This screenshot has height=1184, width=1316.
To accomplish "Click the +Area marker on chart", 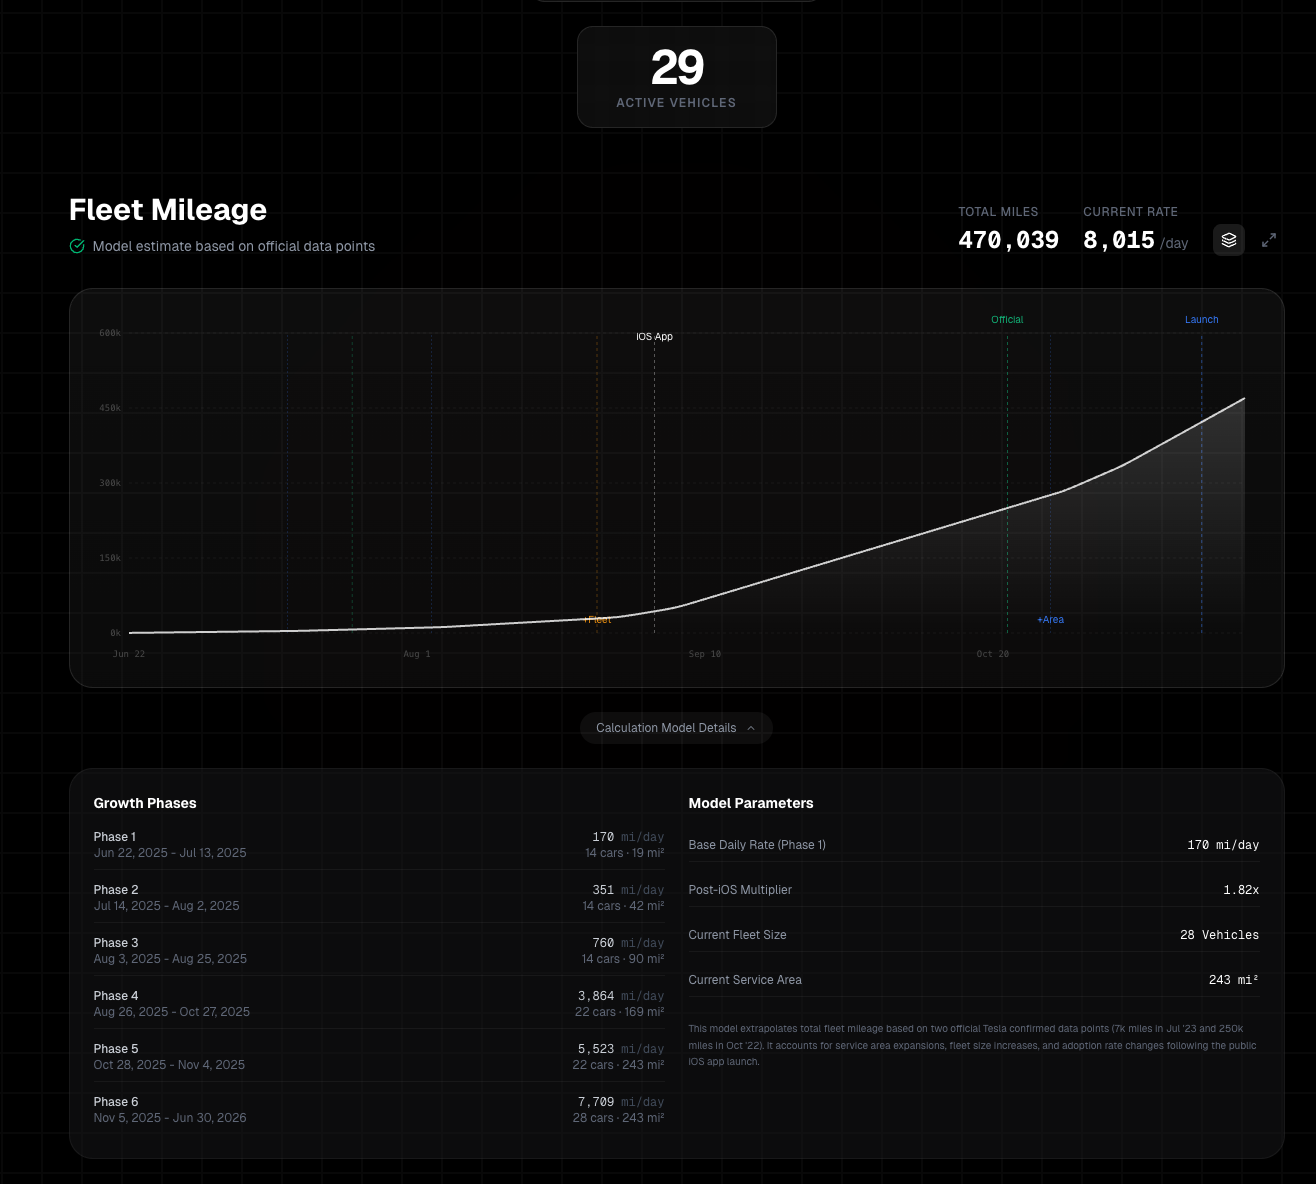I will (x=1050, y=620).
